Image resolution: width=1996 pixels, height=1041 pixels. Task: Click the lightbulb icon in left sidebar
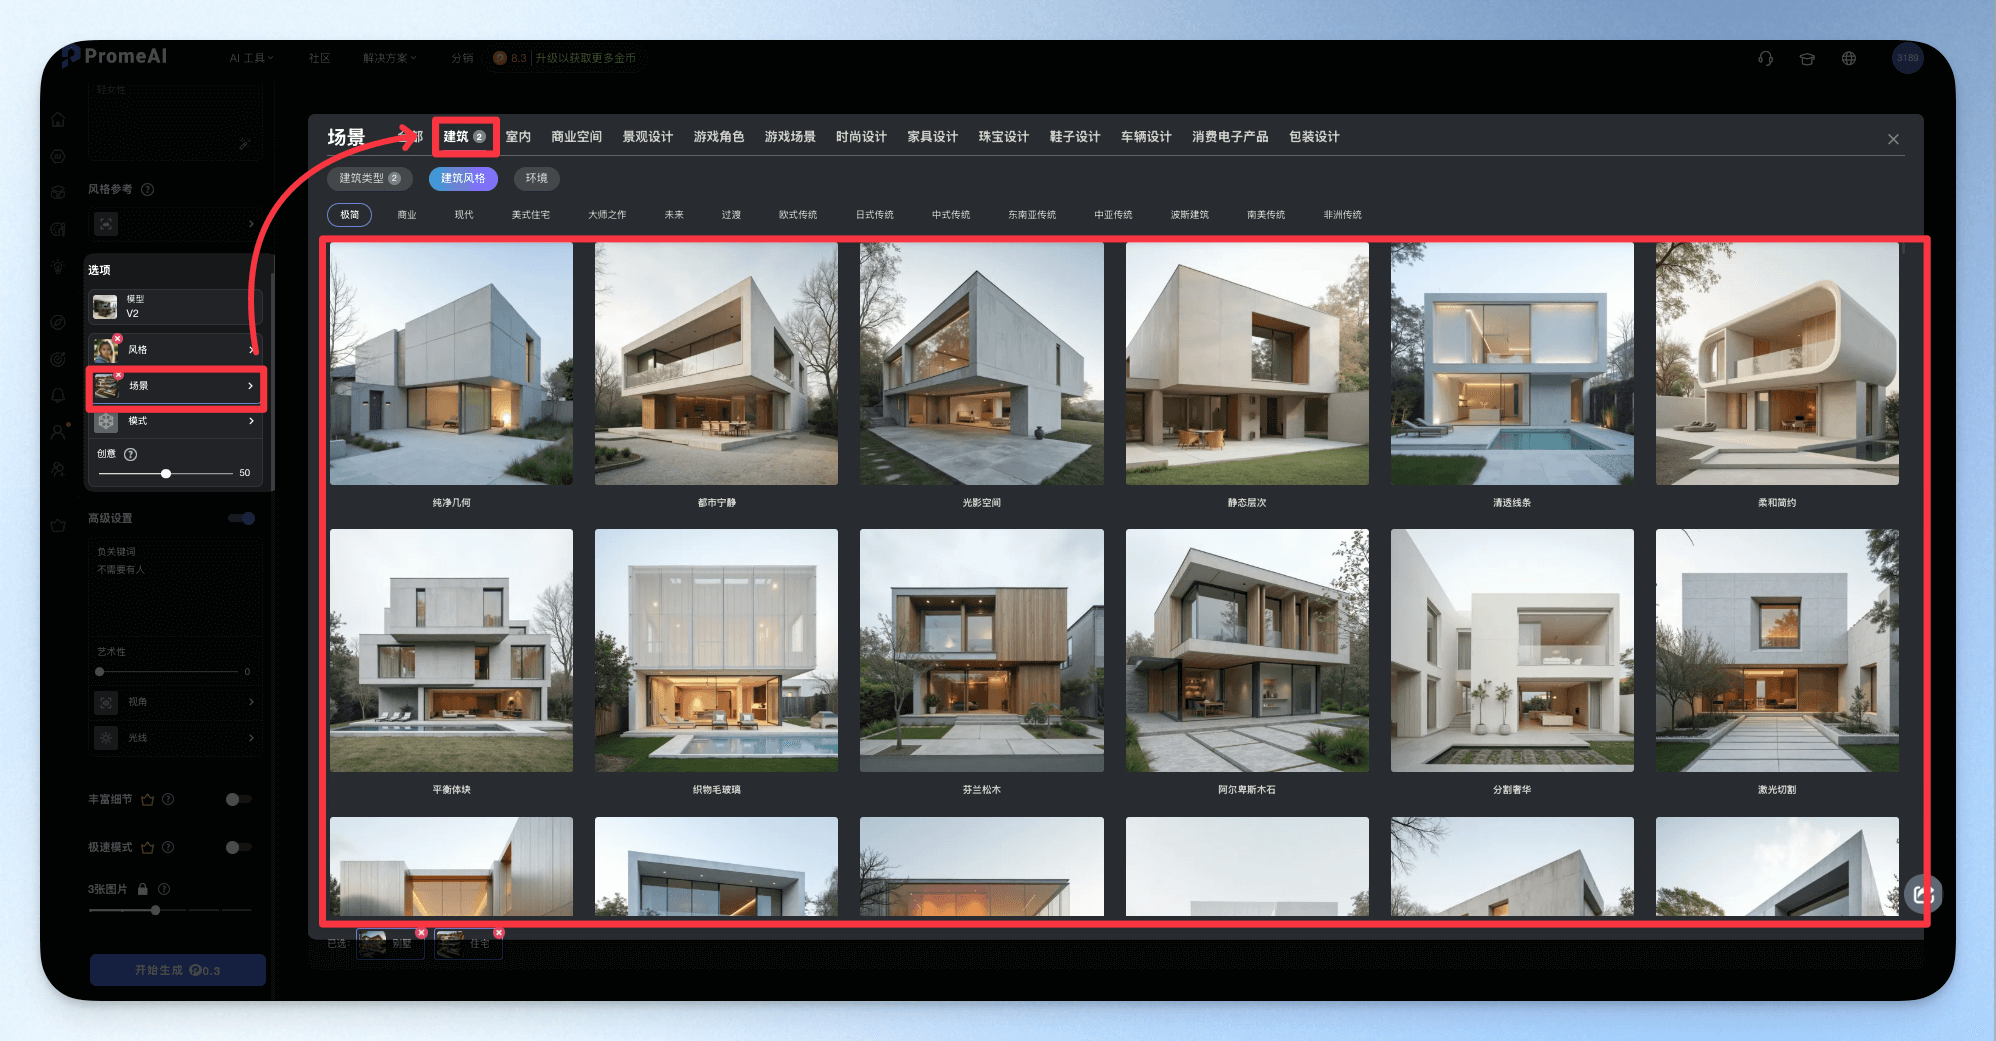pyautogui.click(x=58, y=267)
